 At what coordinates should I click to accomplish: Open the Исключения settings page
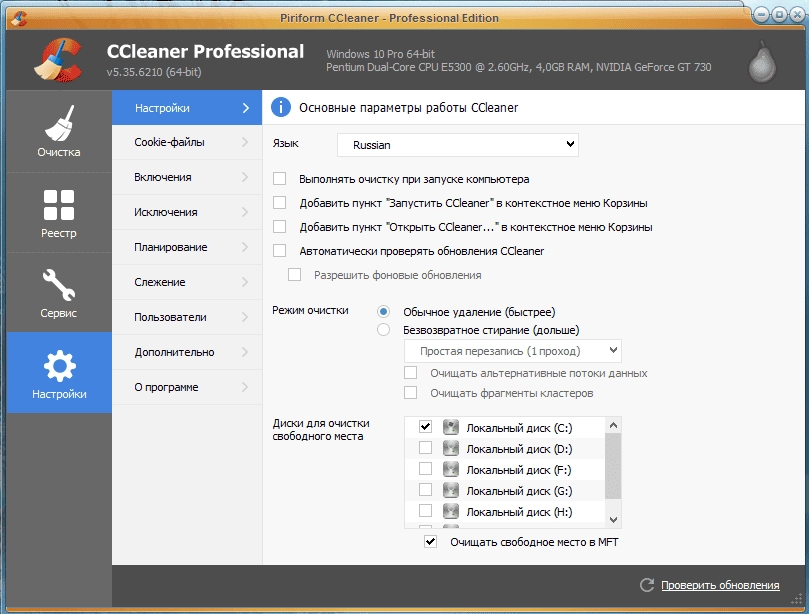click(x=187, y=212)
